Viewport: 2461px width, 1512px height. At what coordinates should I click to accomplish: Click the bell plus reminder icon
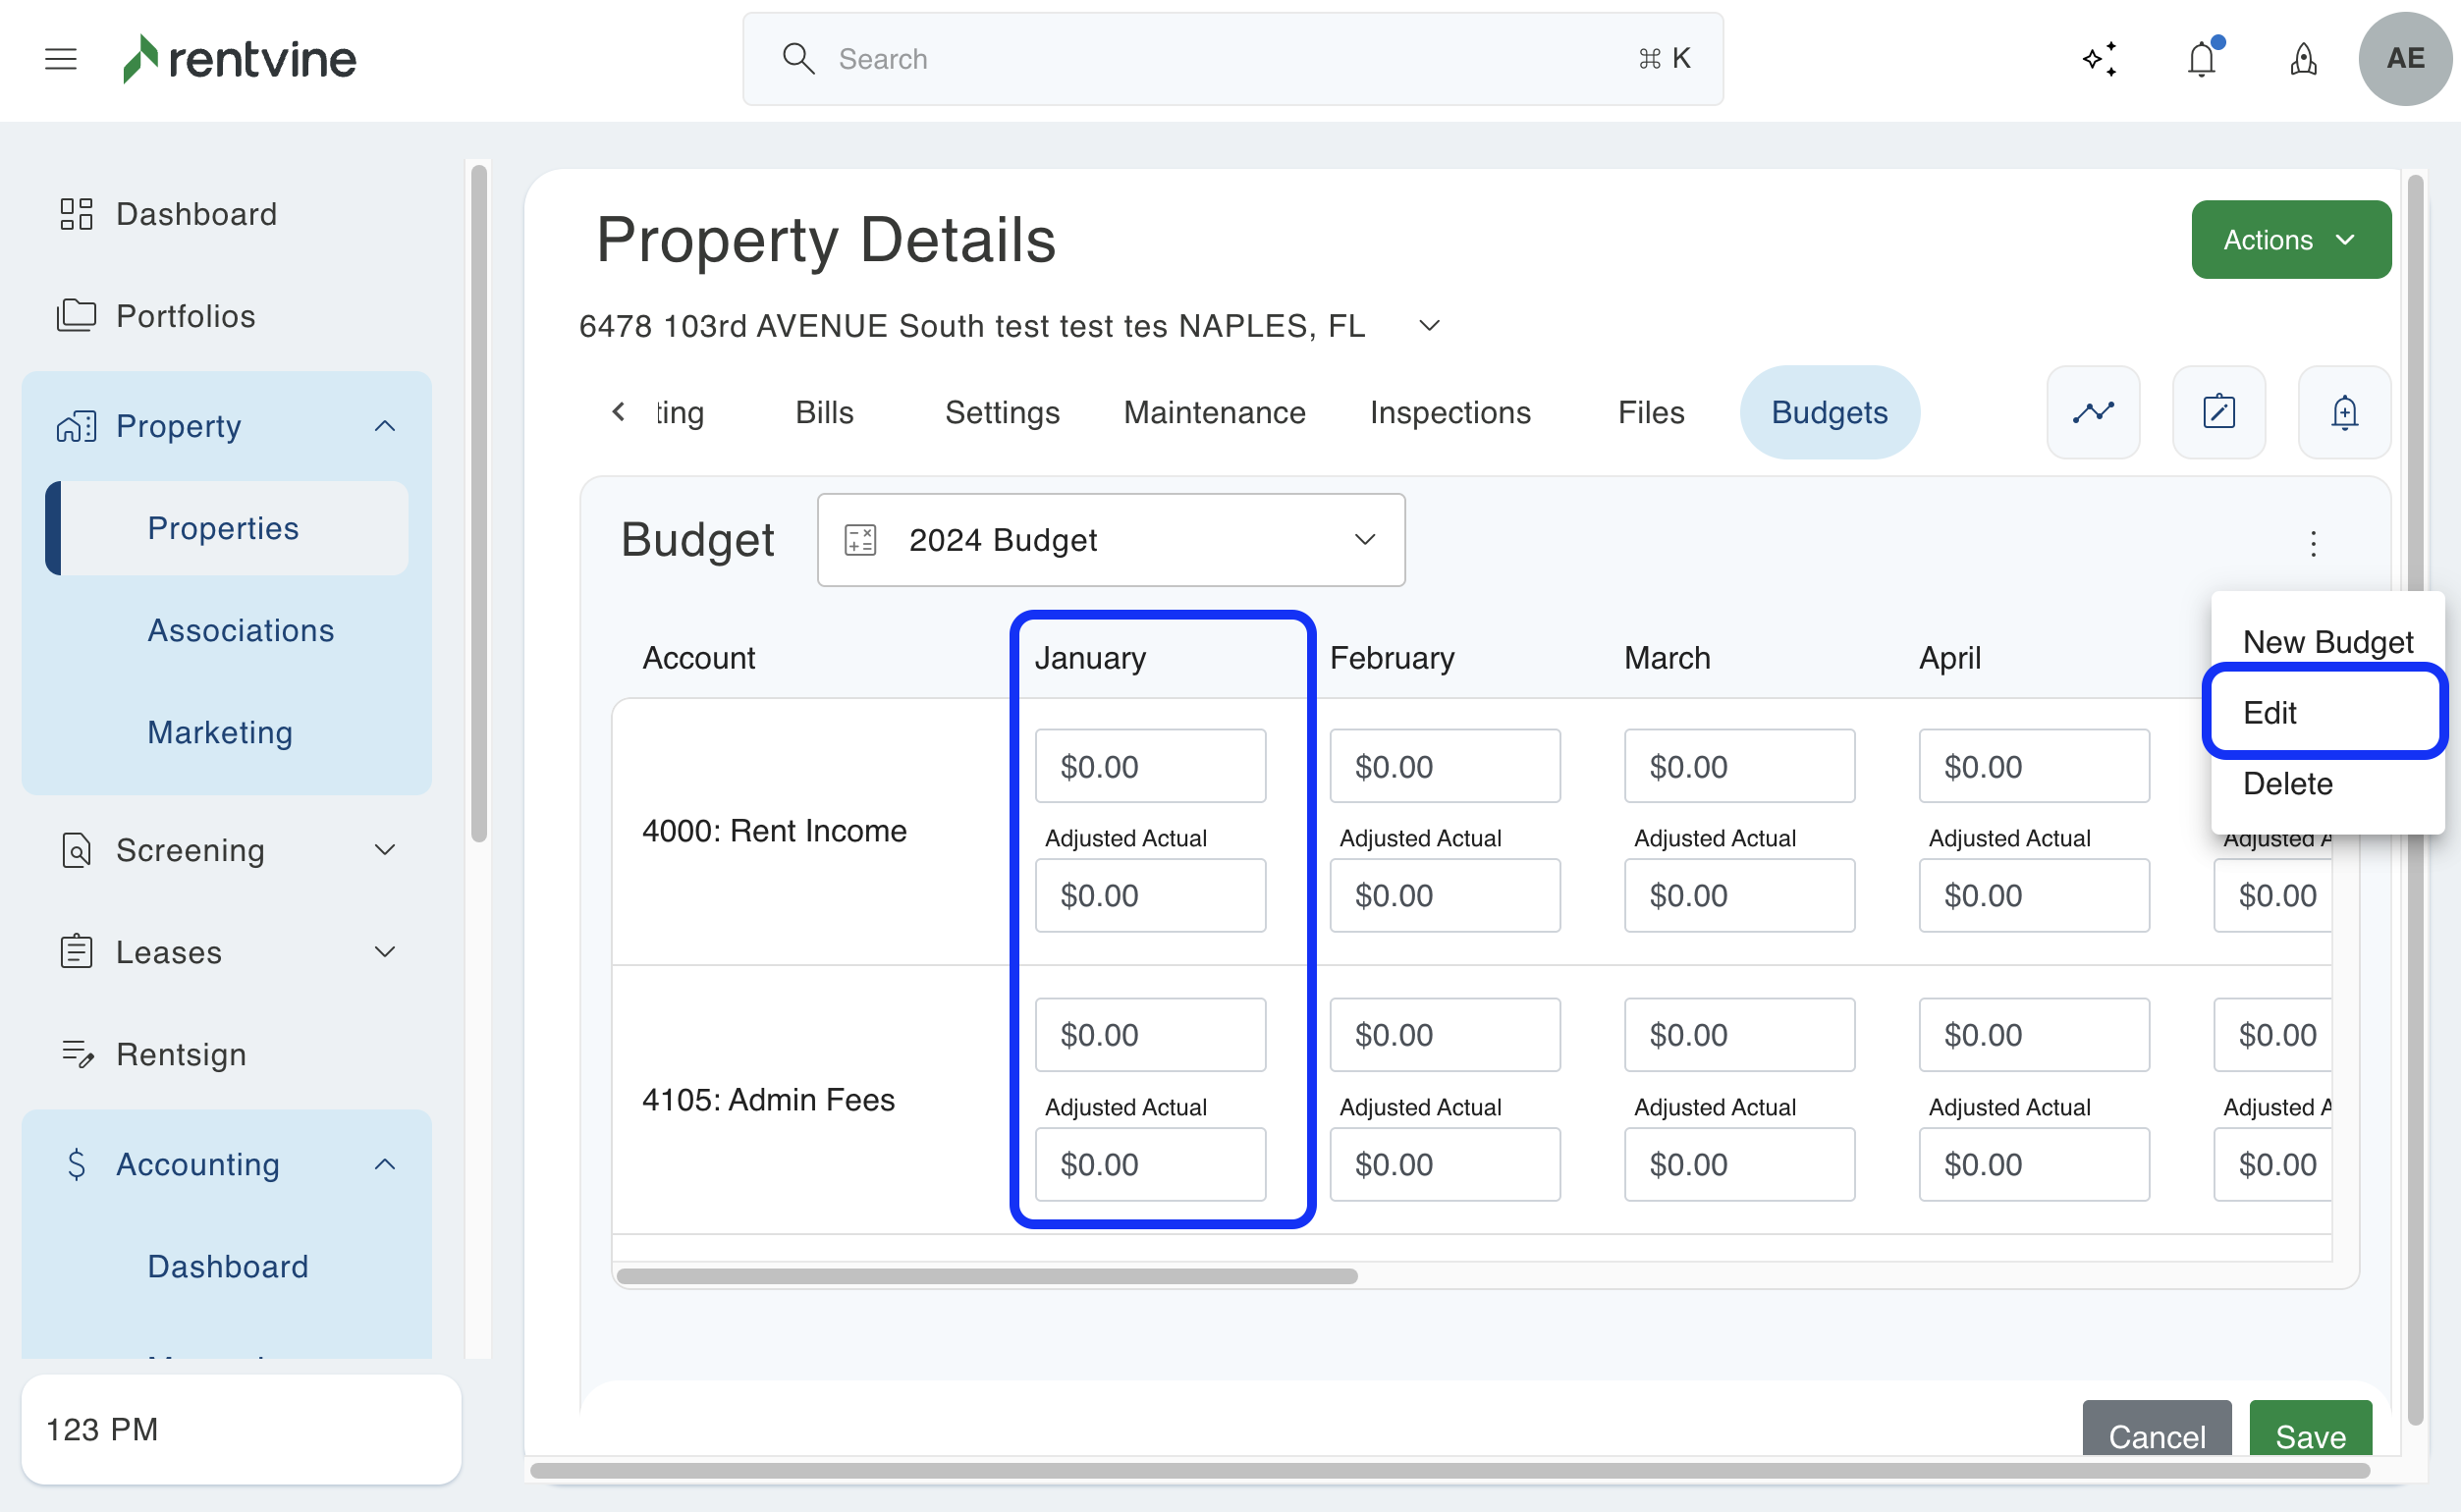pyautogui.click(x=2343, y=412)
